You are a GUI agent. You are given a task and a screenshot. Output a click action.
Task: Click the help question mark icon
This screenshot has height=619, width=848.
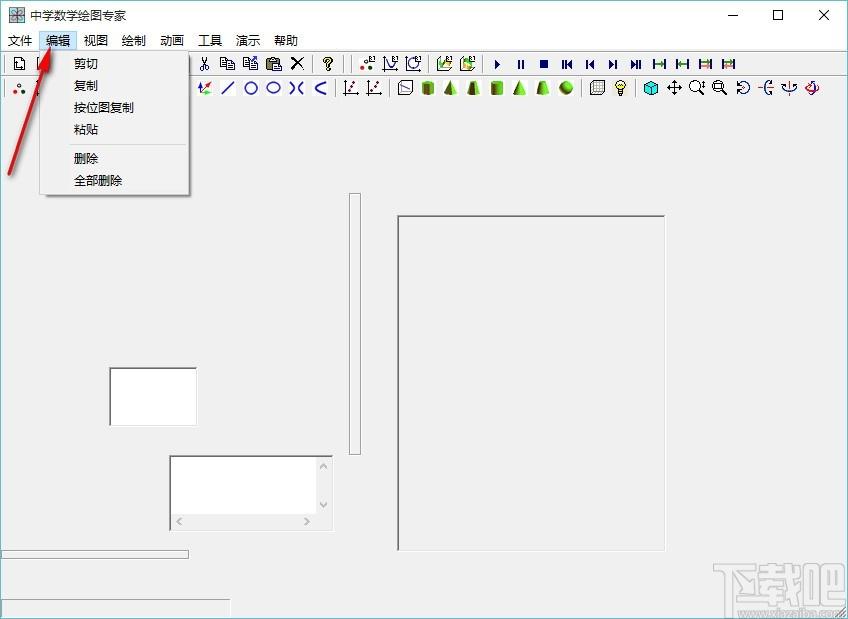pos(327,64)
